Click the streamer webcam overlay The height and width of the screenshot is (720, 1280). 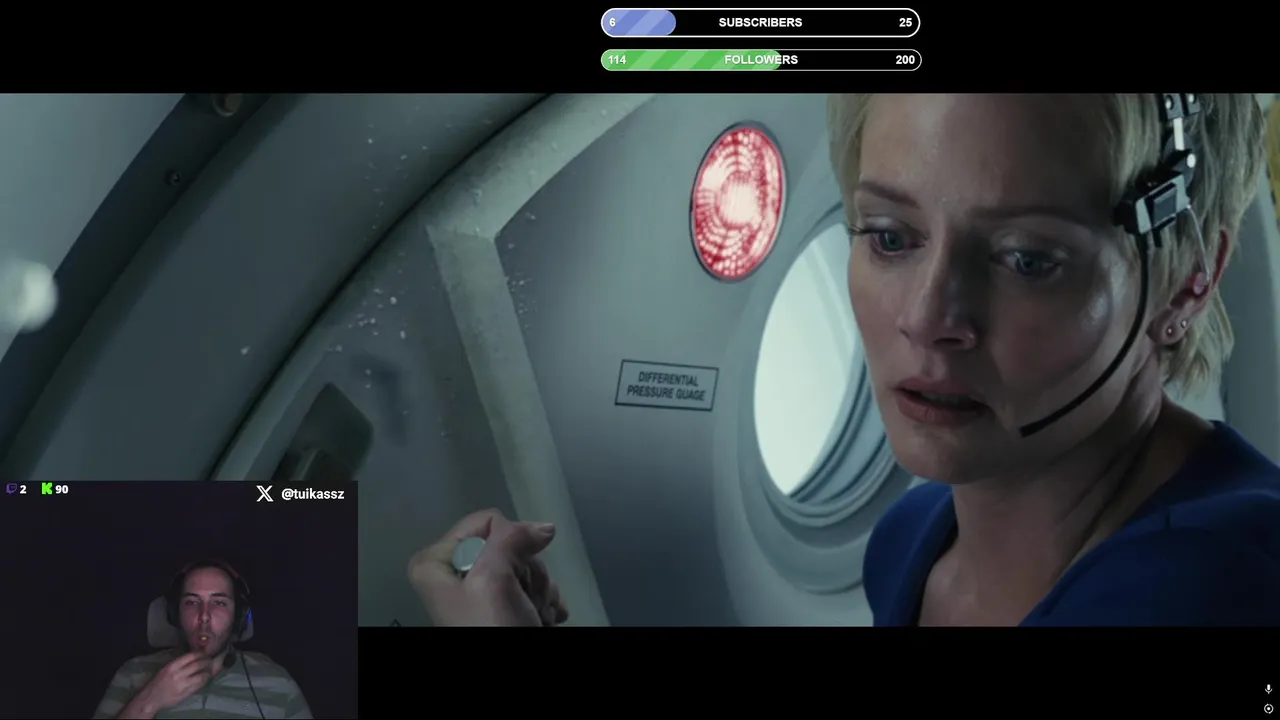tap(179, 600)
